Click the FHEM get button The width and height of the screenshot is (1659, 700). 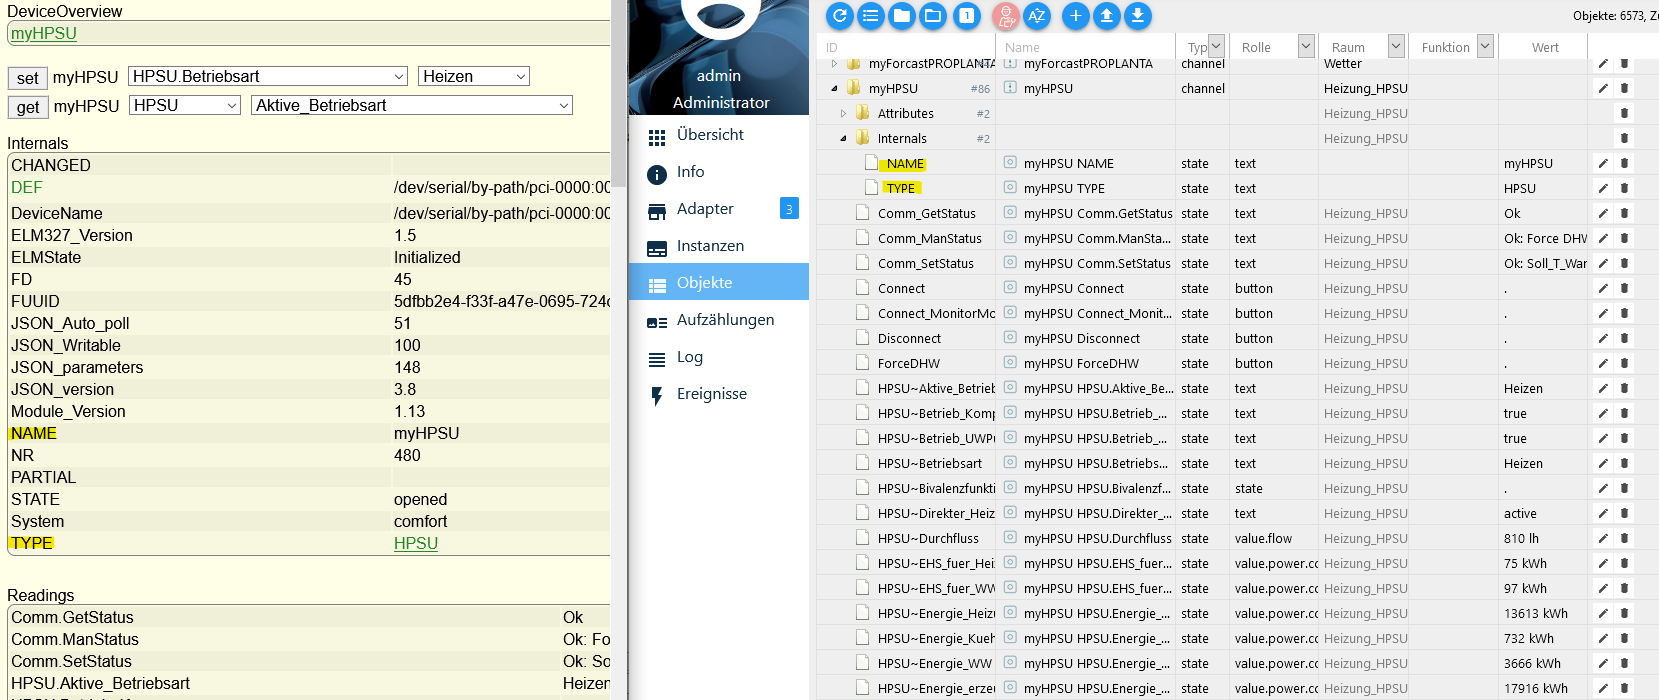(x=27, y=107)
